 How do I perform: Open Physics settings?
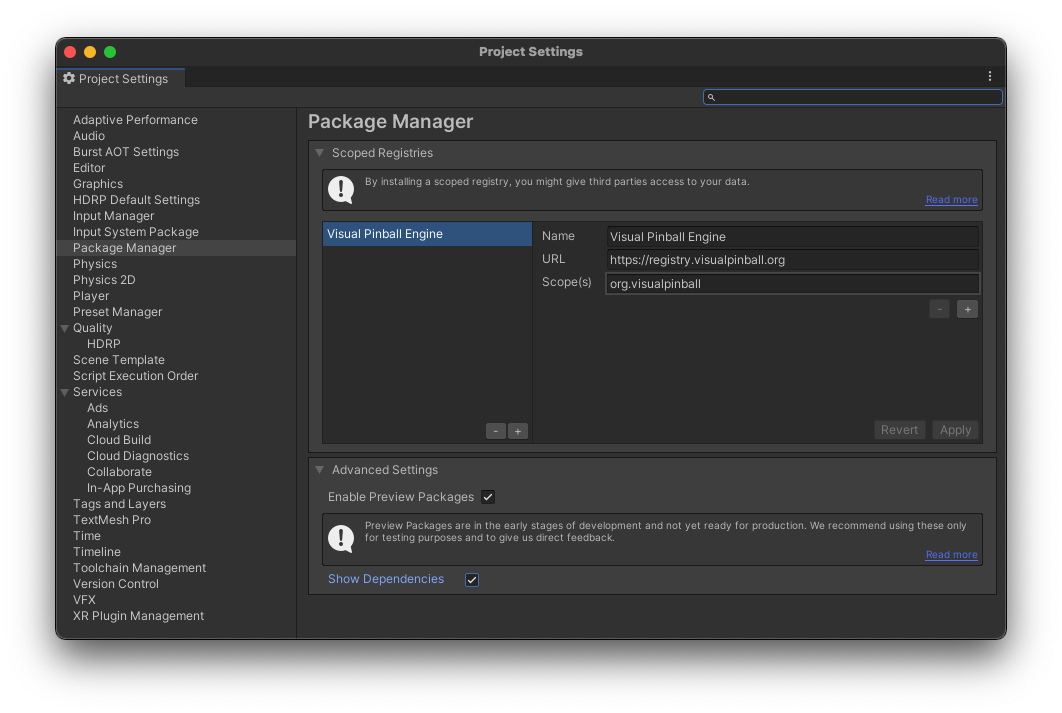click(x=95, y=264)
